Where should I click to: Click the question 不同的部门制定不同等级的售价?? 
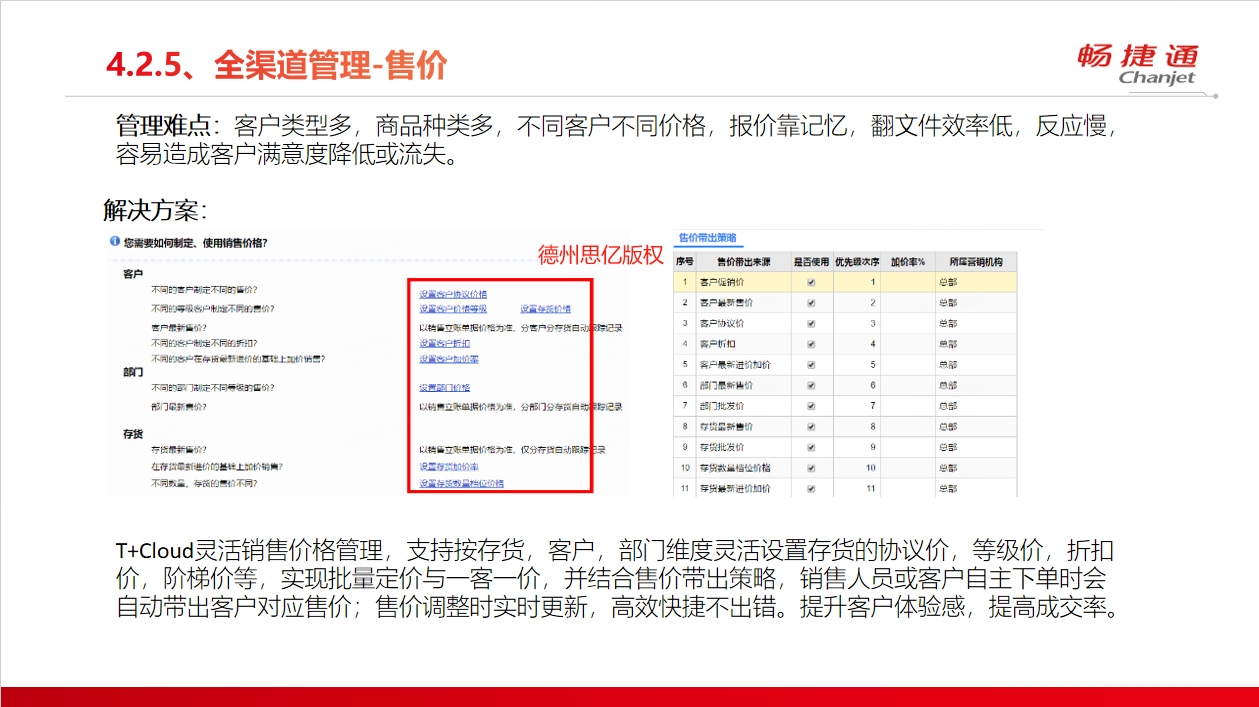[213, 387]
